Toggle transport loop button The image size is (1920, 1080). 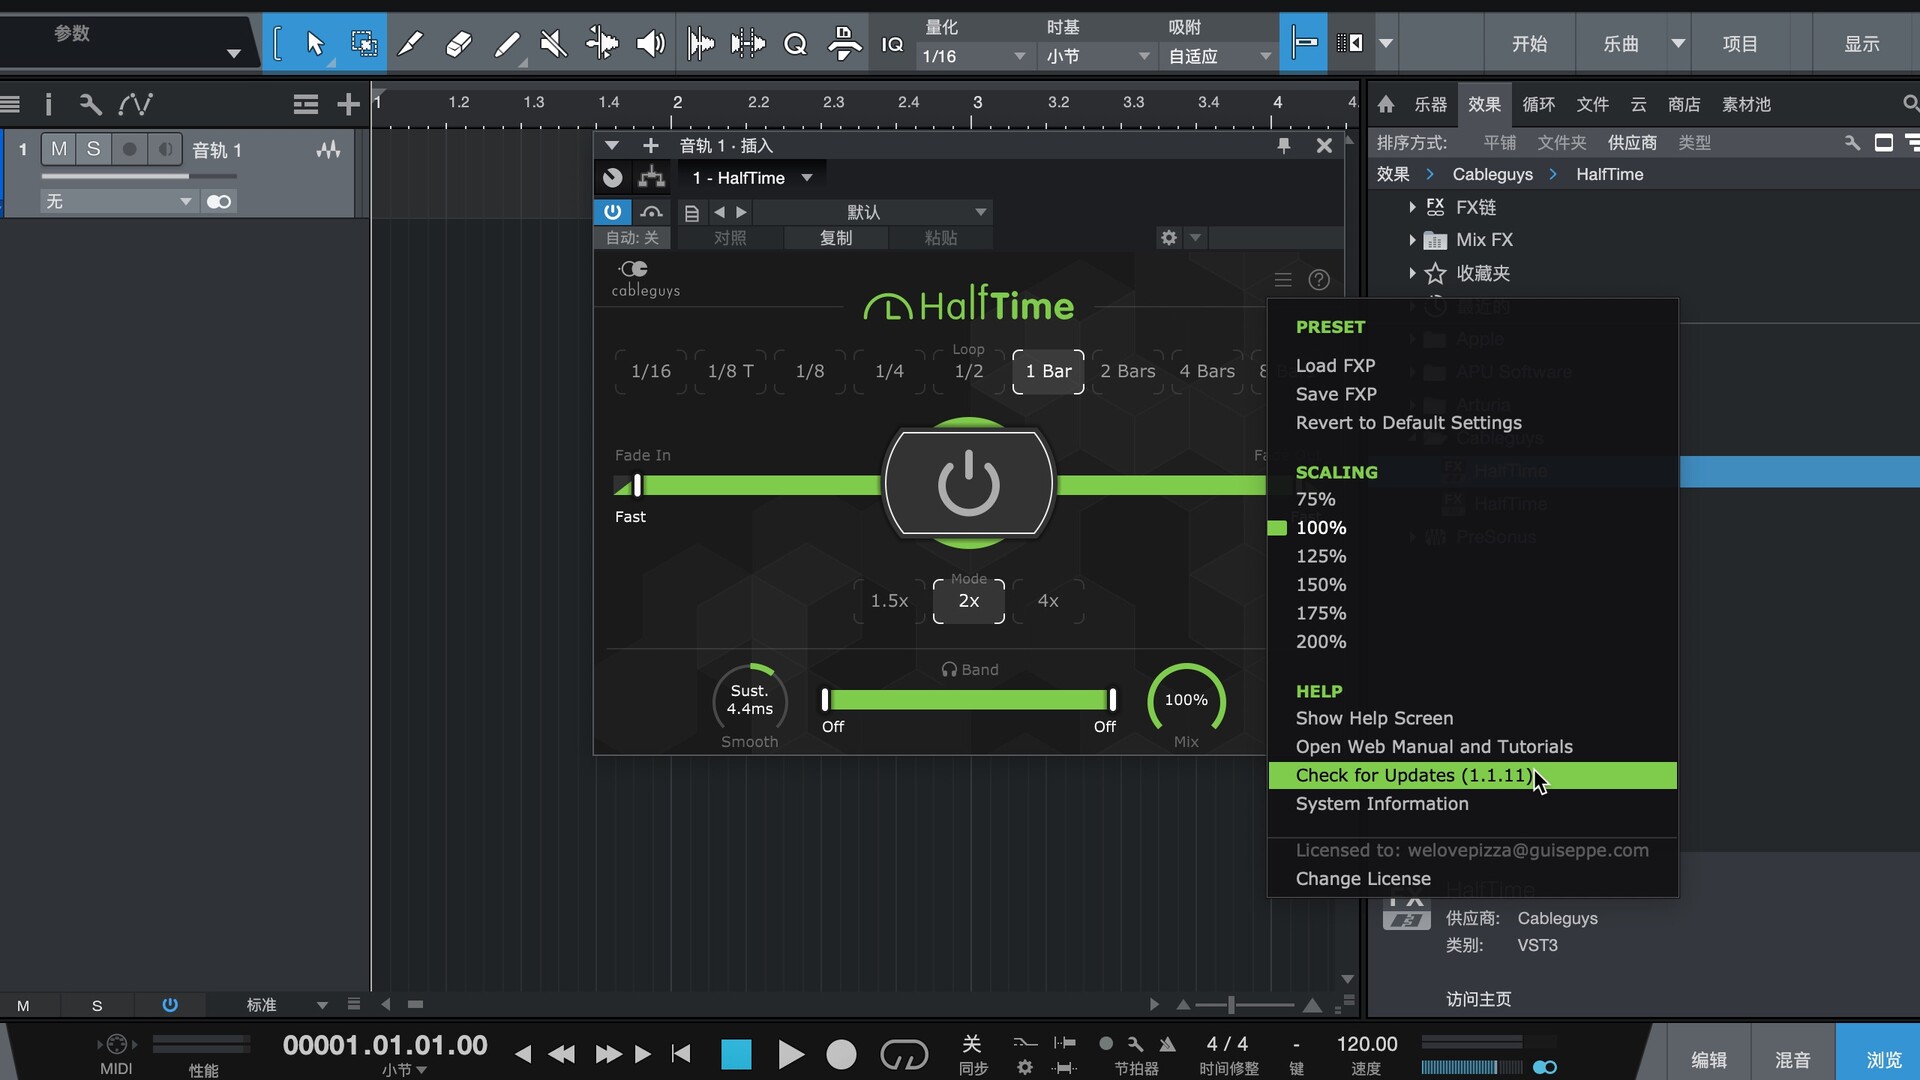pos(904,1054)
